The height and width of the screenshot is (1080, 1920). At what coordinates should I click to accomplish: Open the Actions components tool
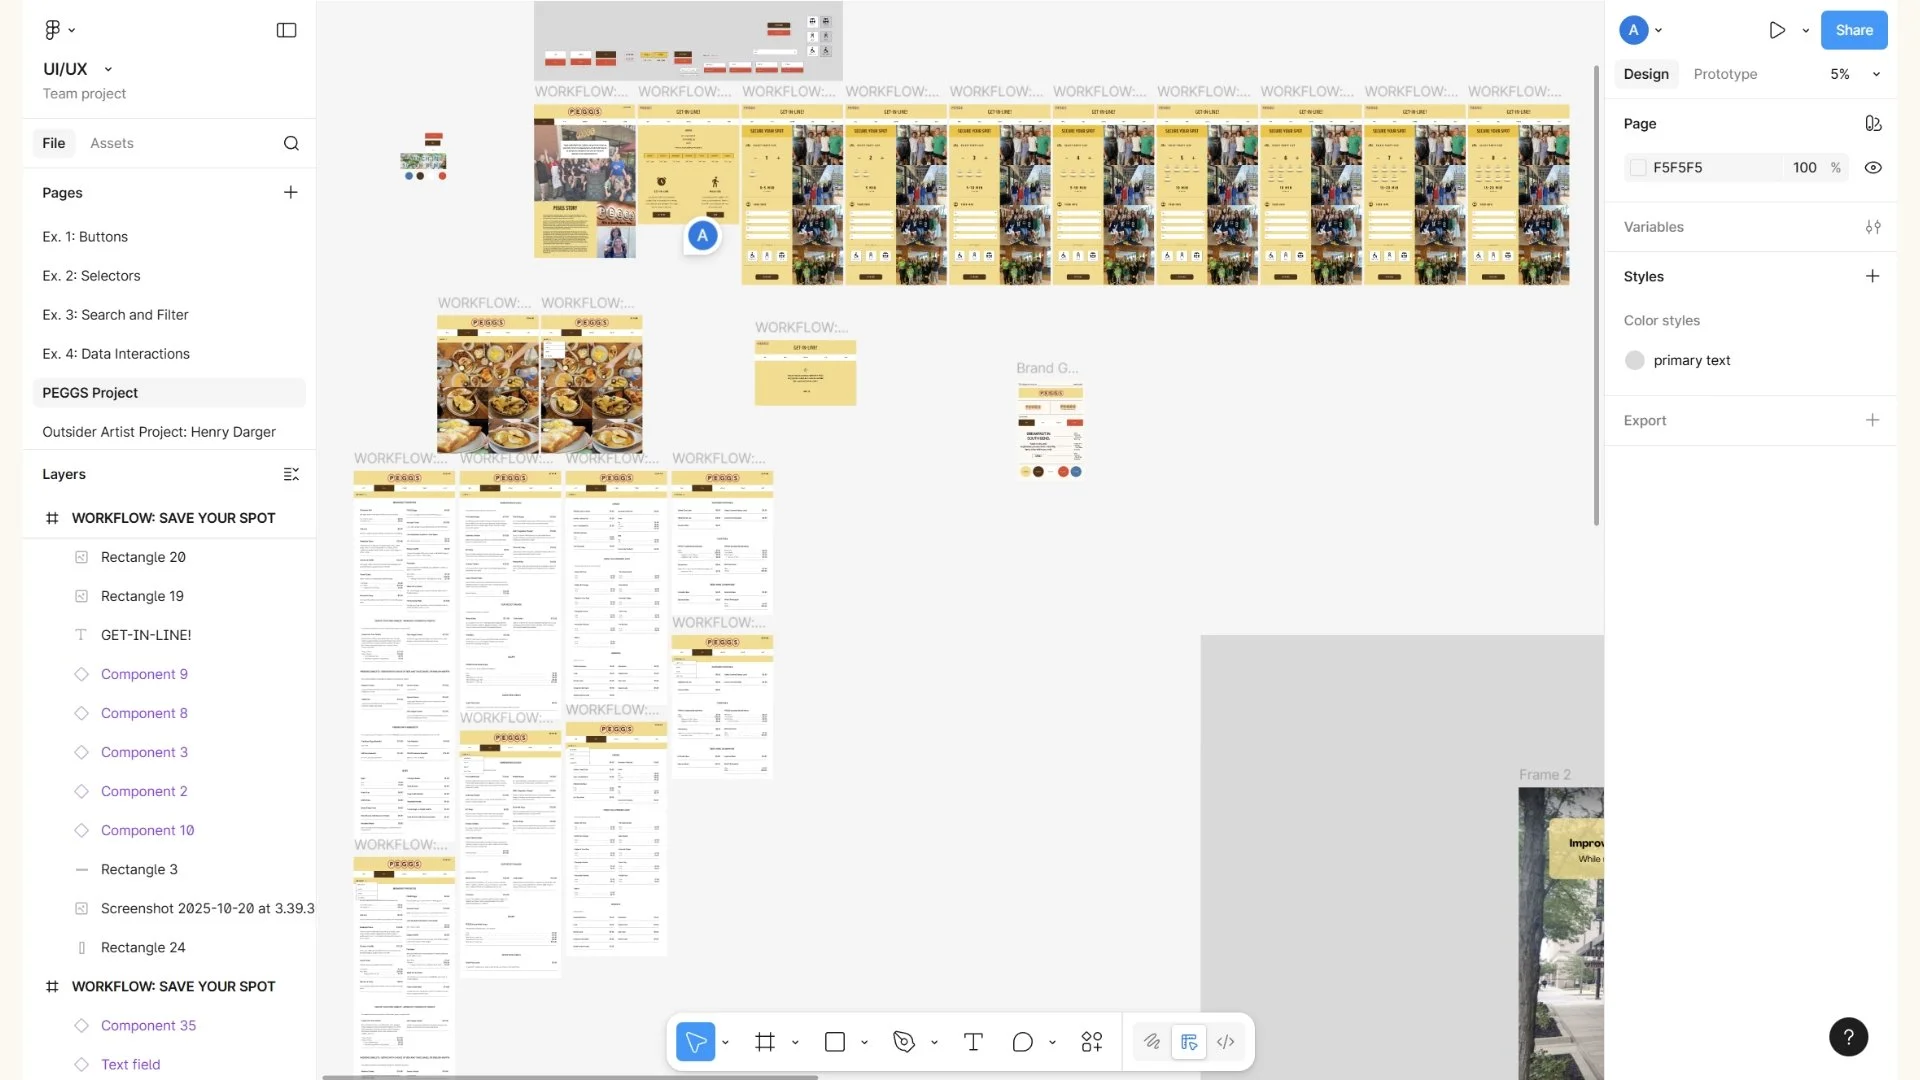coord(1091,1042)
